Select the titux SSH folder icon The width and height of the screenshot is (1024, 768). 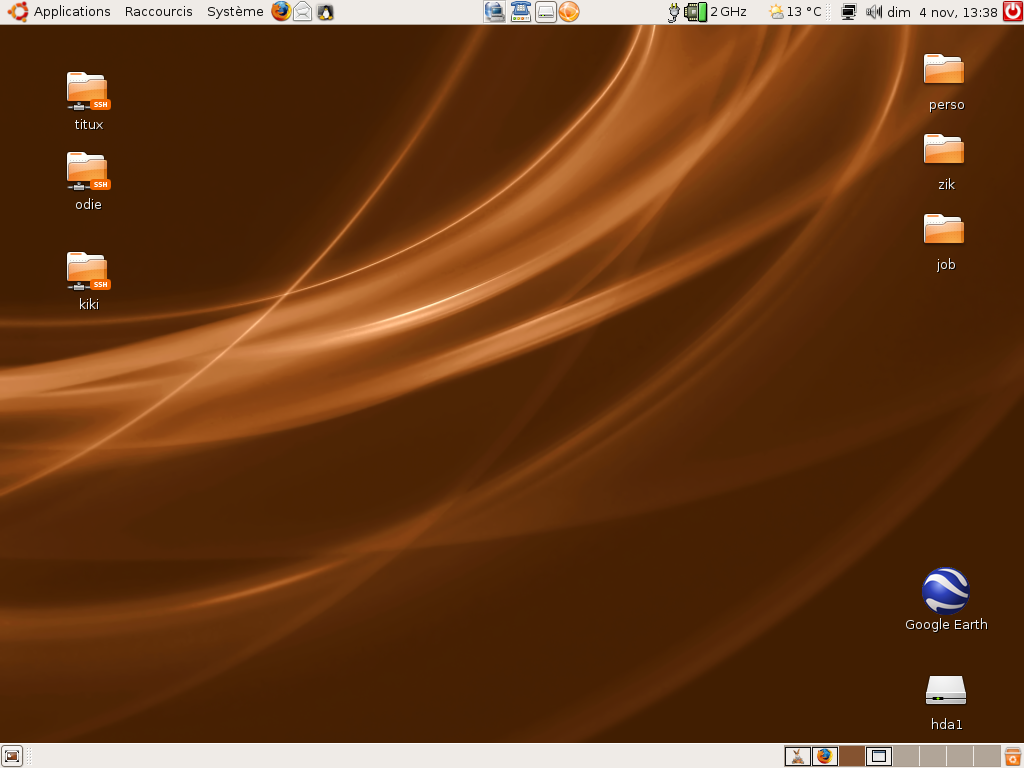coord(88,101)
